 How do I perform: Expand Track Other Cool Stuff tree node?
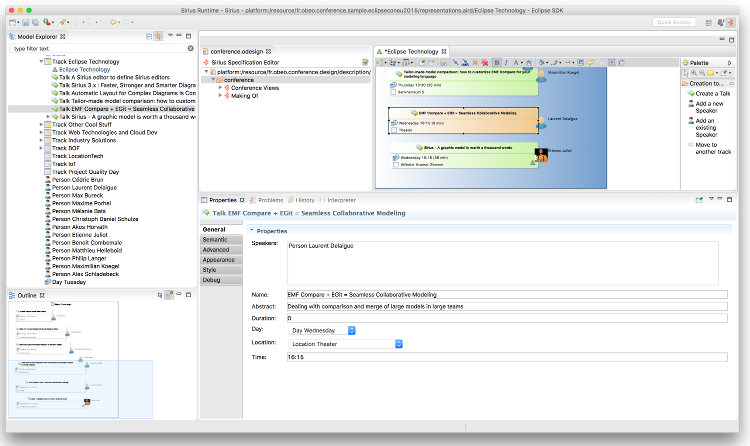[41, 124]
